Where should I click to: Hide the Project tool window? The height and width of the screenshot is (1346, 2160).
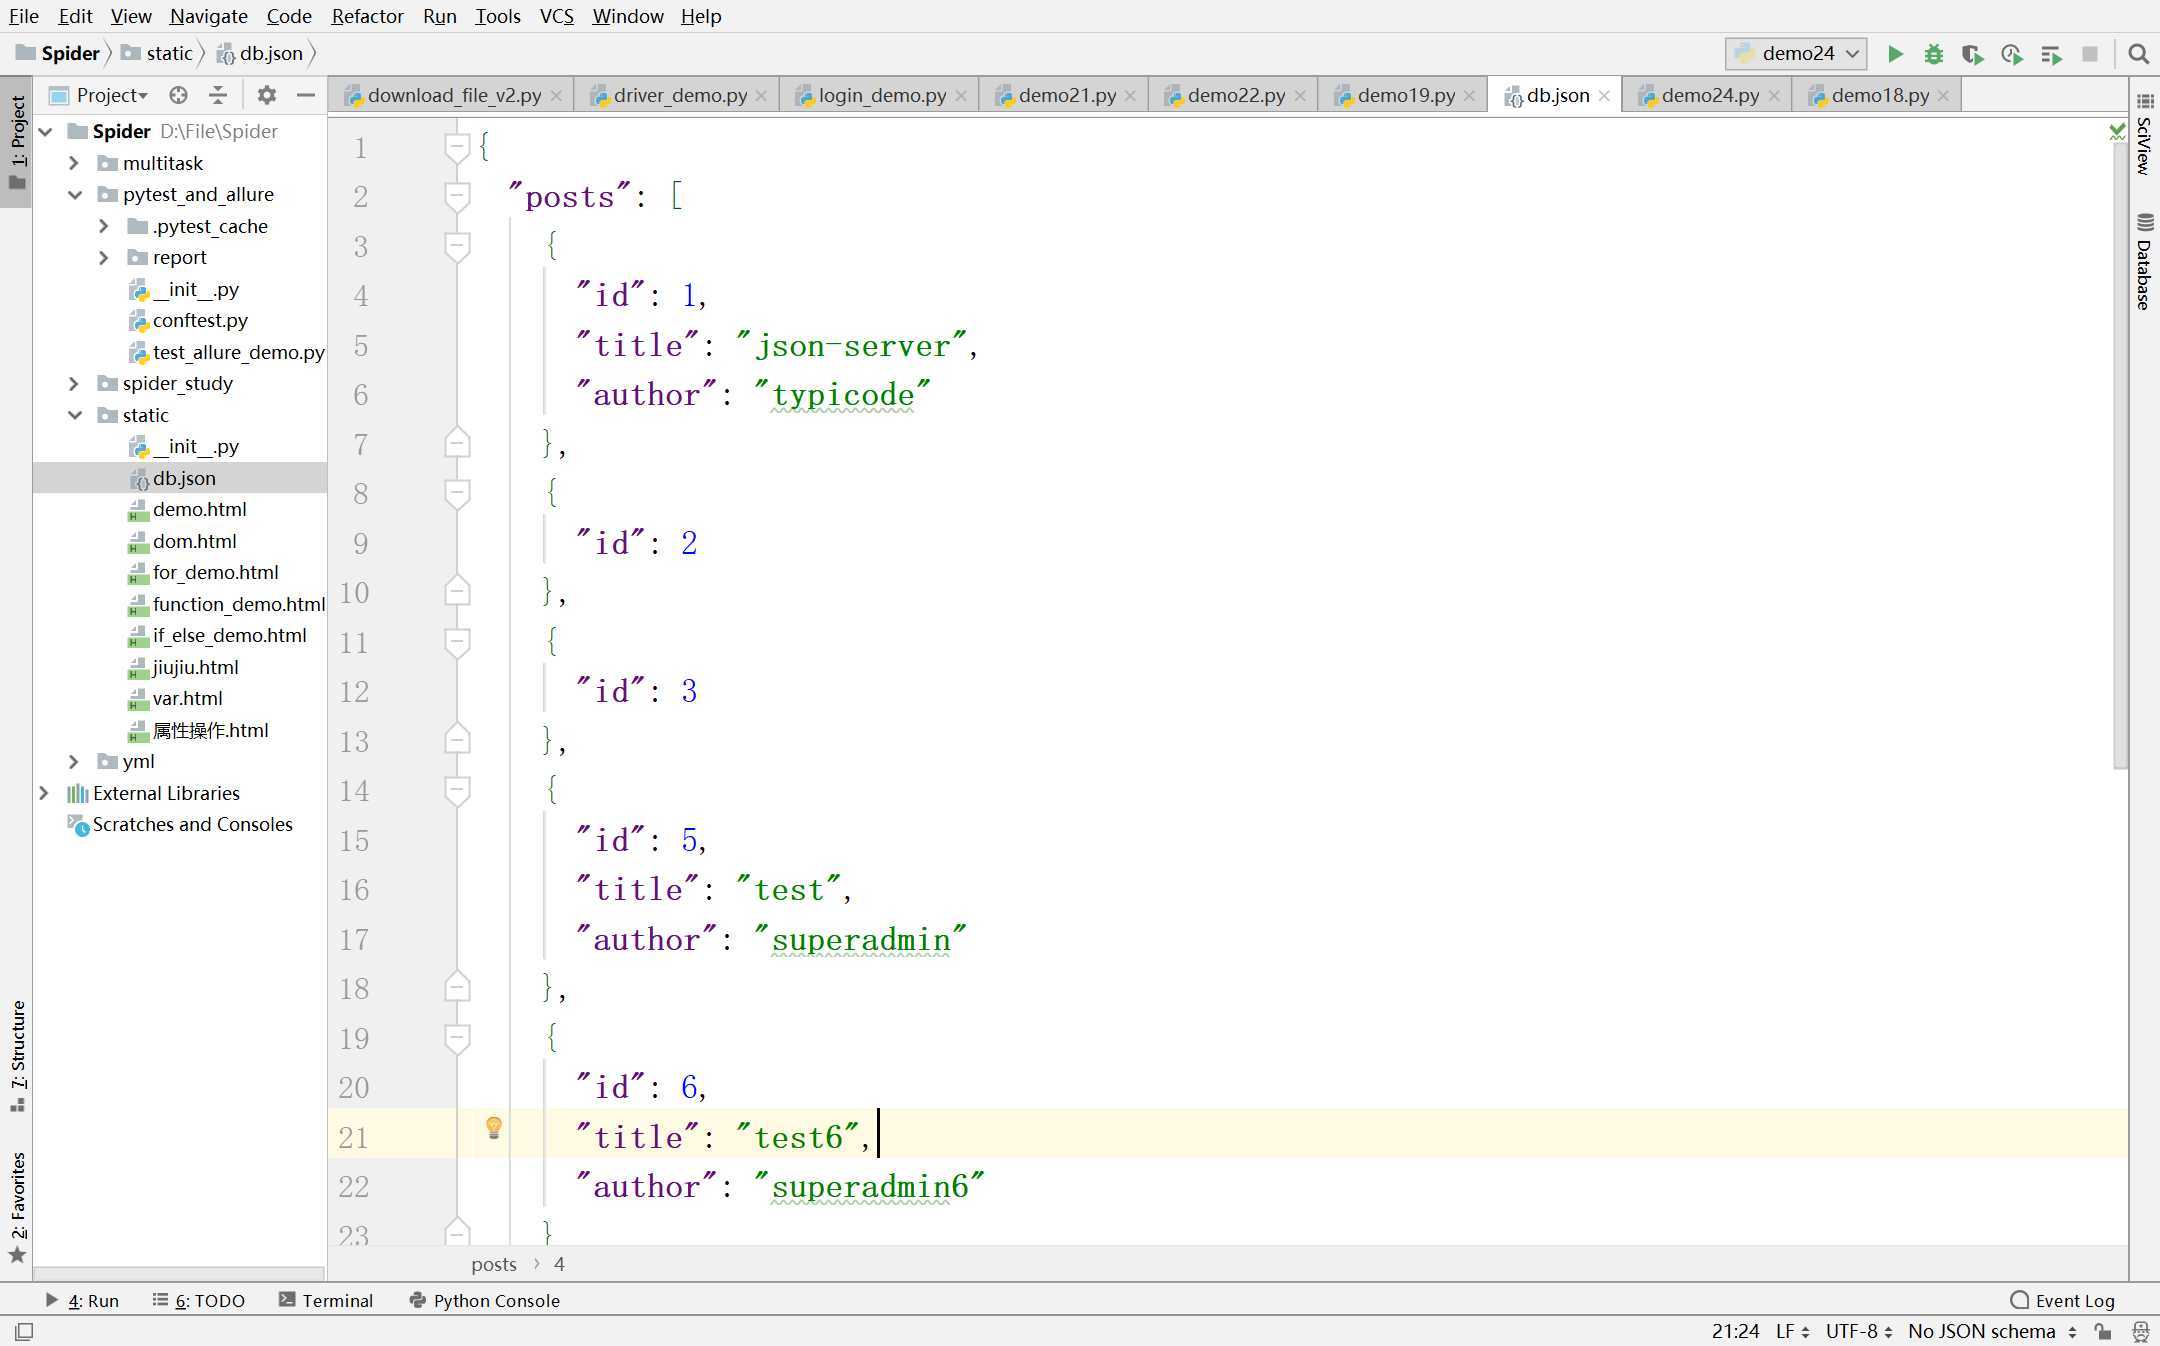tap(306, 95)
